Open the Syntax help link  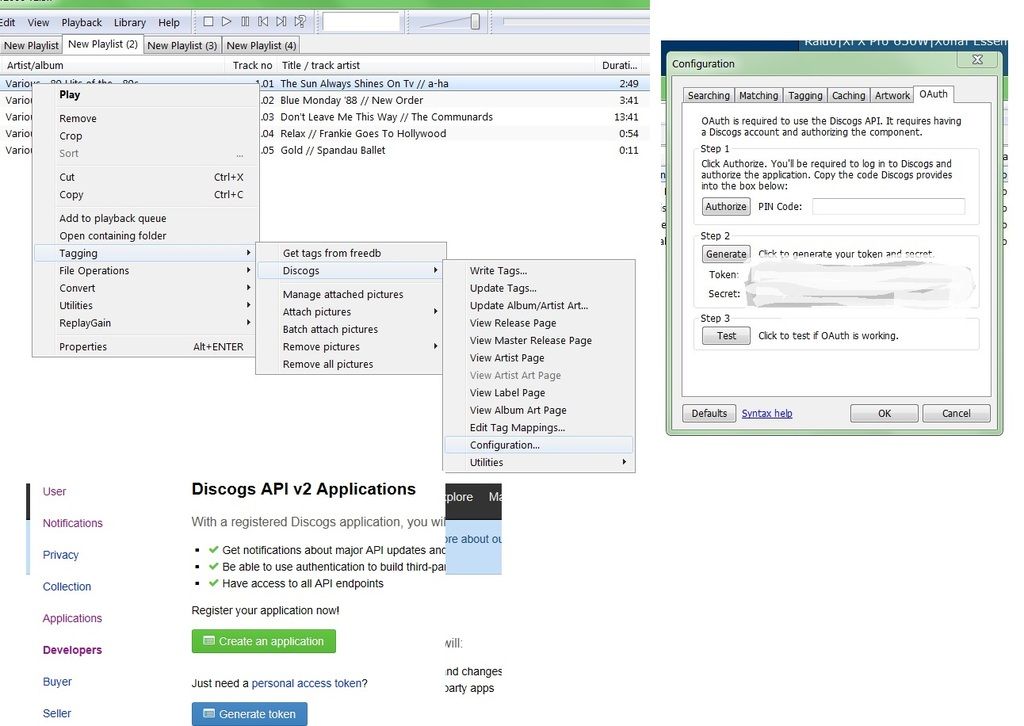[x=767, y=413]
